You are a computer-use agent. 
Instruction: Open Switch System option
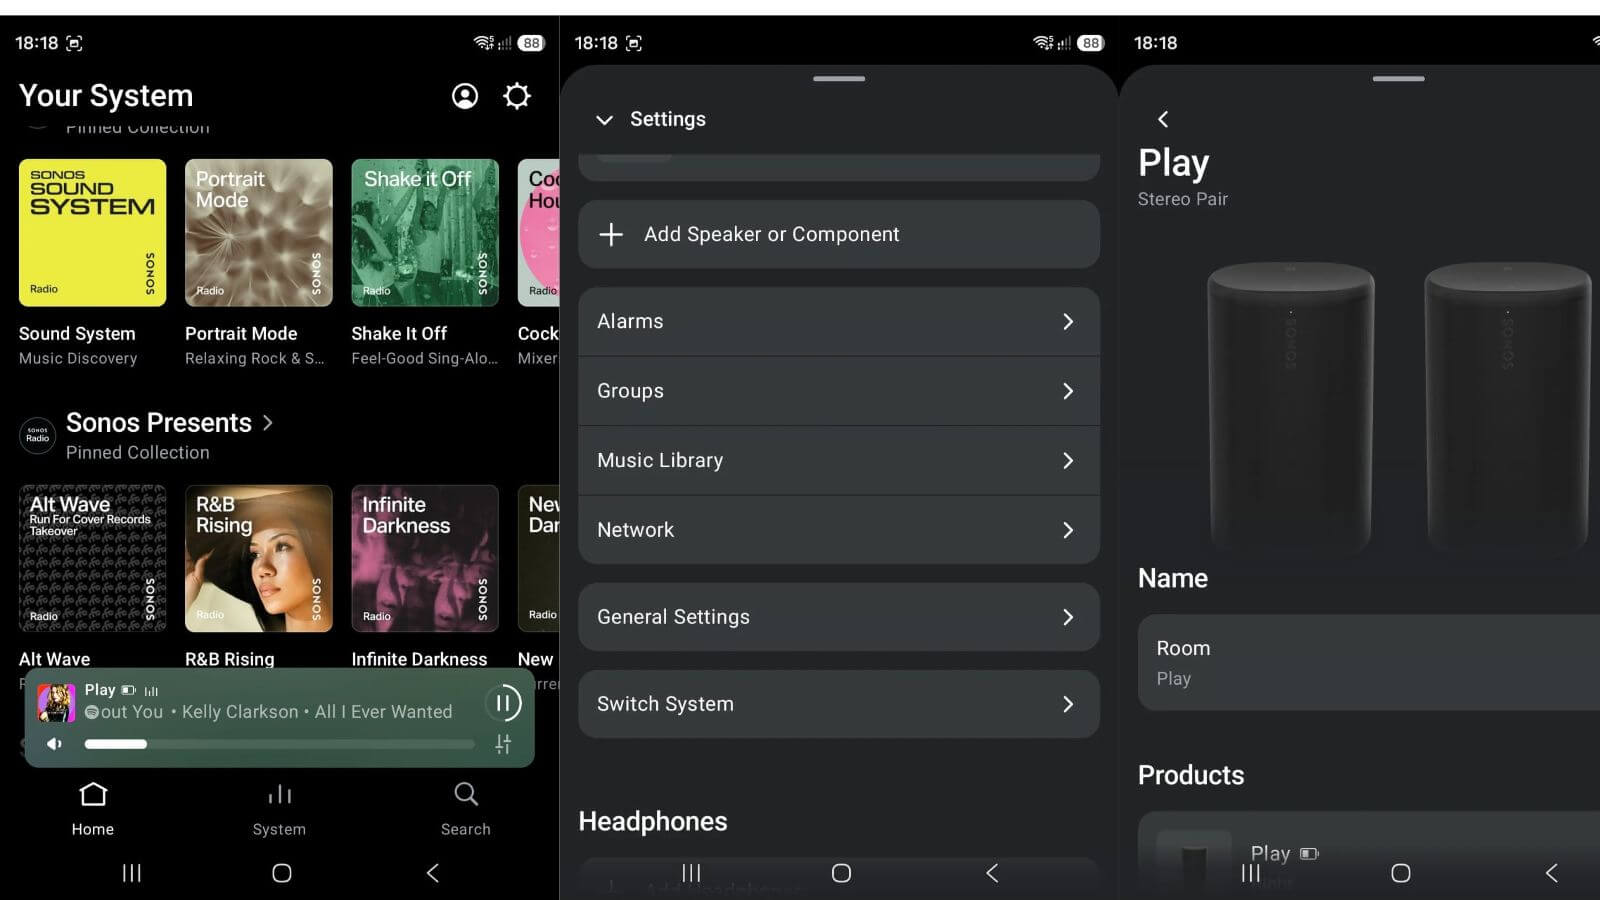pos(839,704)
